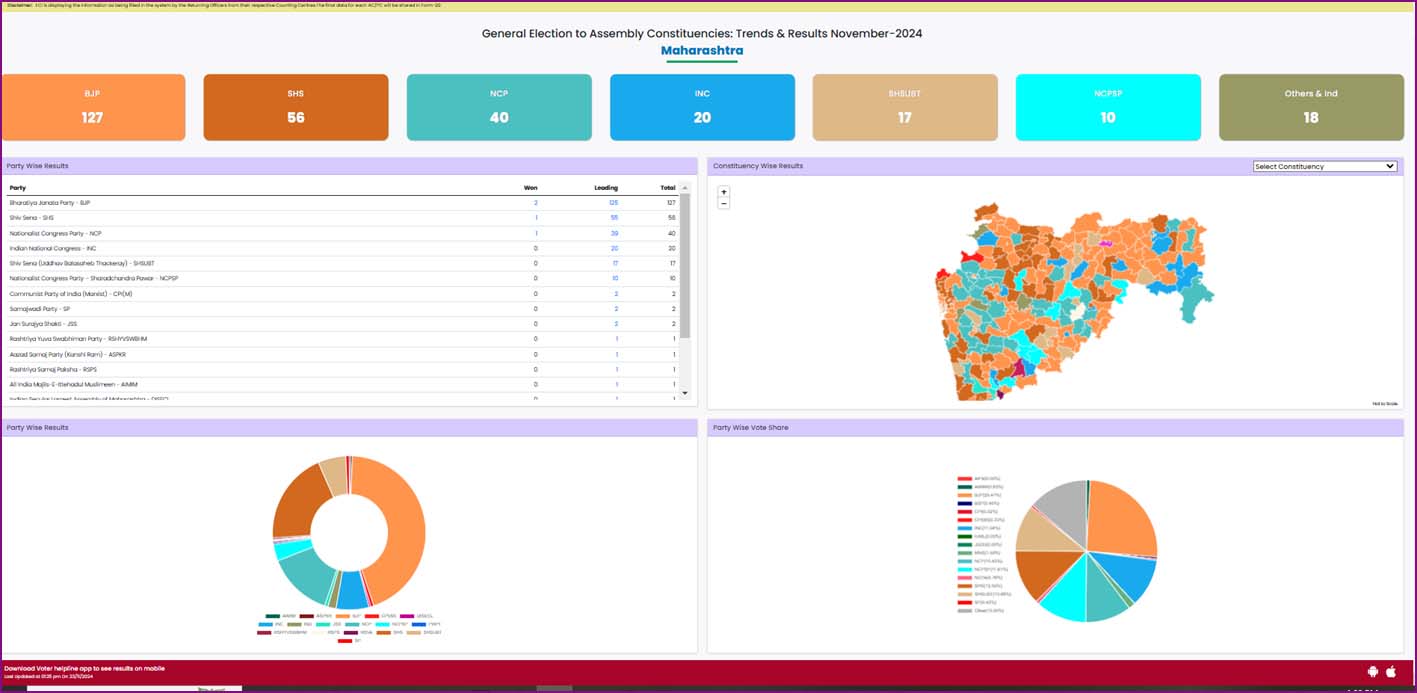Click the party table scrollbar down arrow
Screen dimensions: 1417x693
point(685,393)
